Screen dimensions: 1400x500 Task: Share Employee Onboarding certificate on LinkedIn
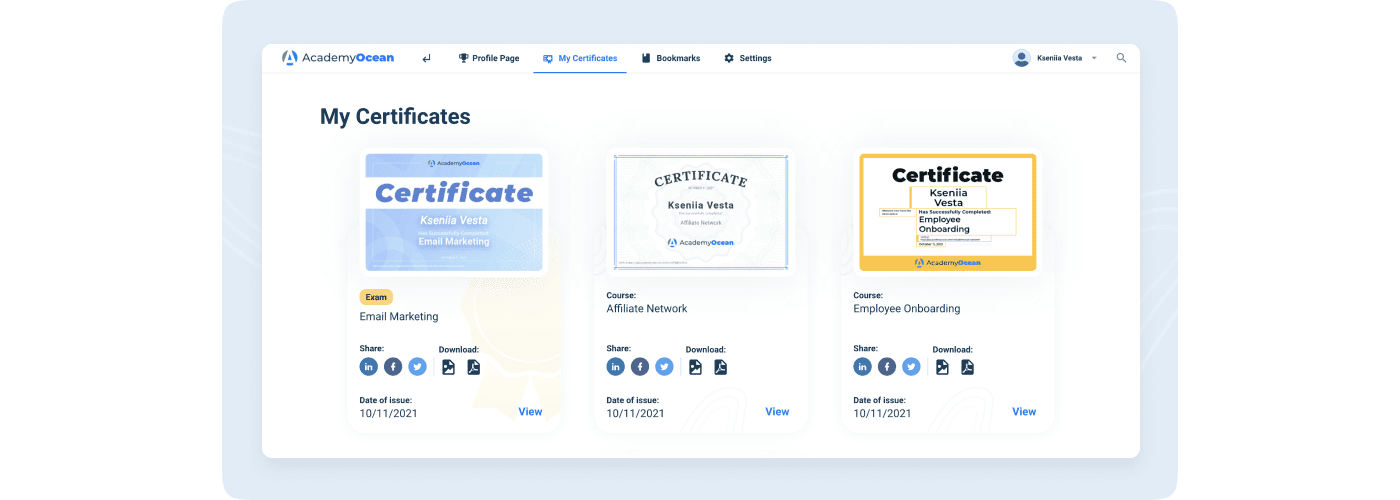[x=863, y=367]
